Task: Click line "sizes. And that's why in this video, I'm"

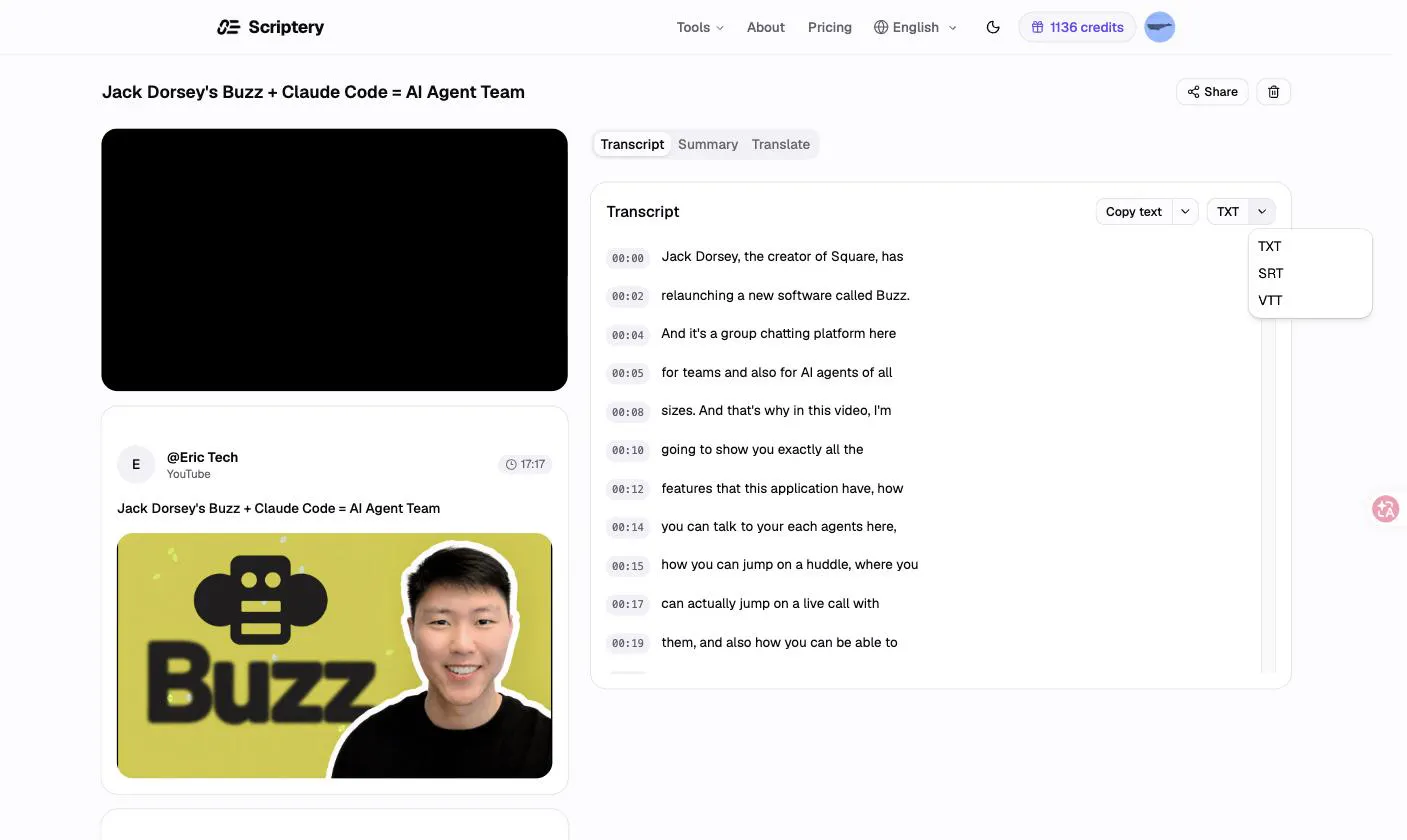Action: coord(776,411)
